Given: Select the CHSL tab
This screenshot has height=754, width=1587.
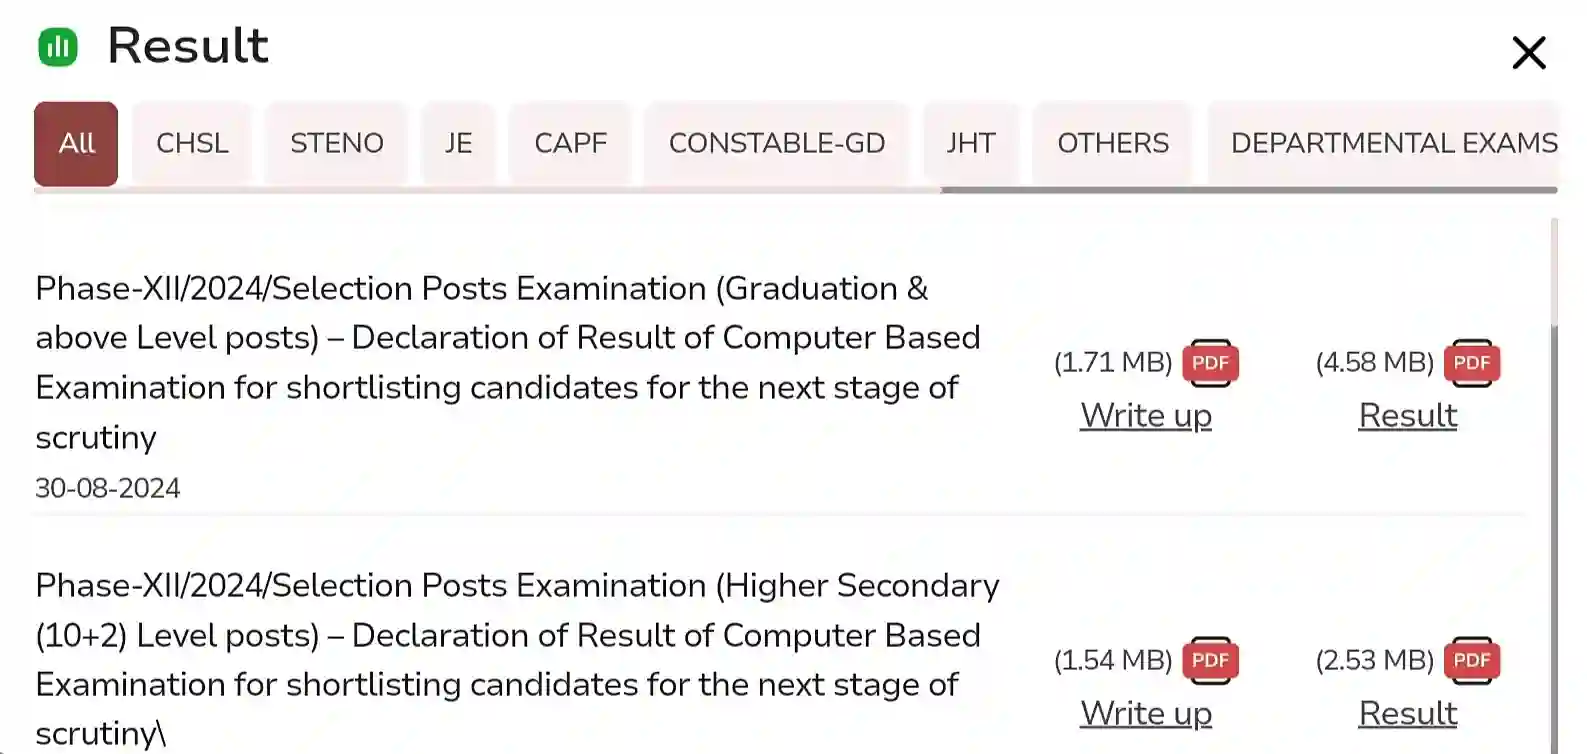Looking at the screenshot, I should click(x=191, y=143).
